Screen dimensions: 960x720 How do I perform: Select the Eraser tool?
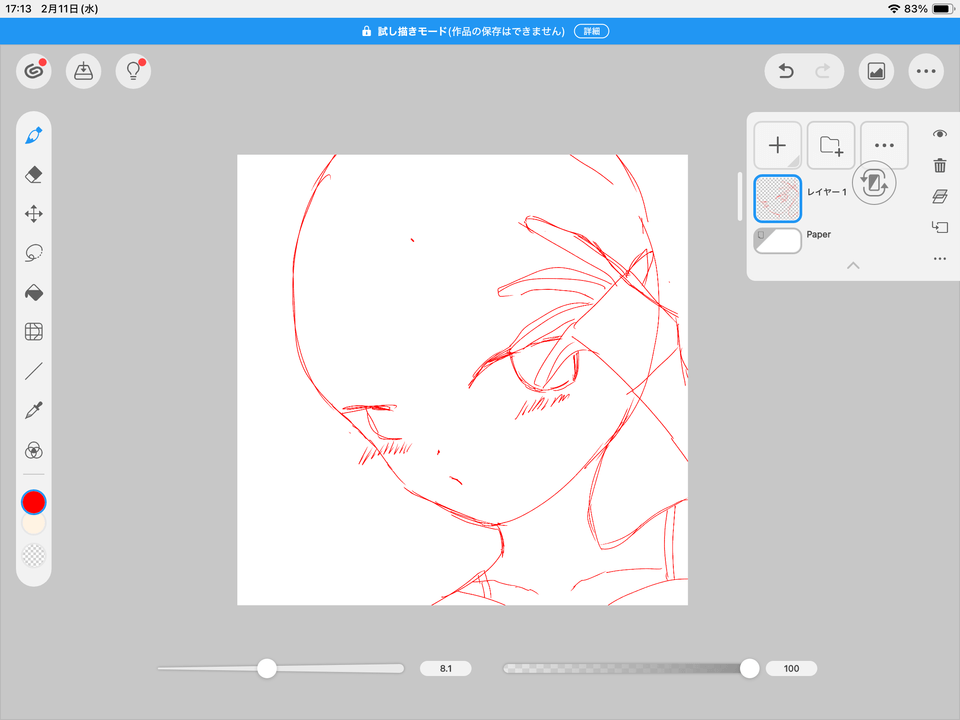coord(34,174)
